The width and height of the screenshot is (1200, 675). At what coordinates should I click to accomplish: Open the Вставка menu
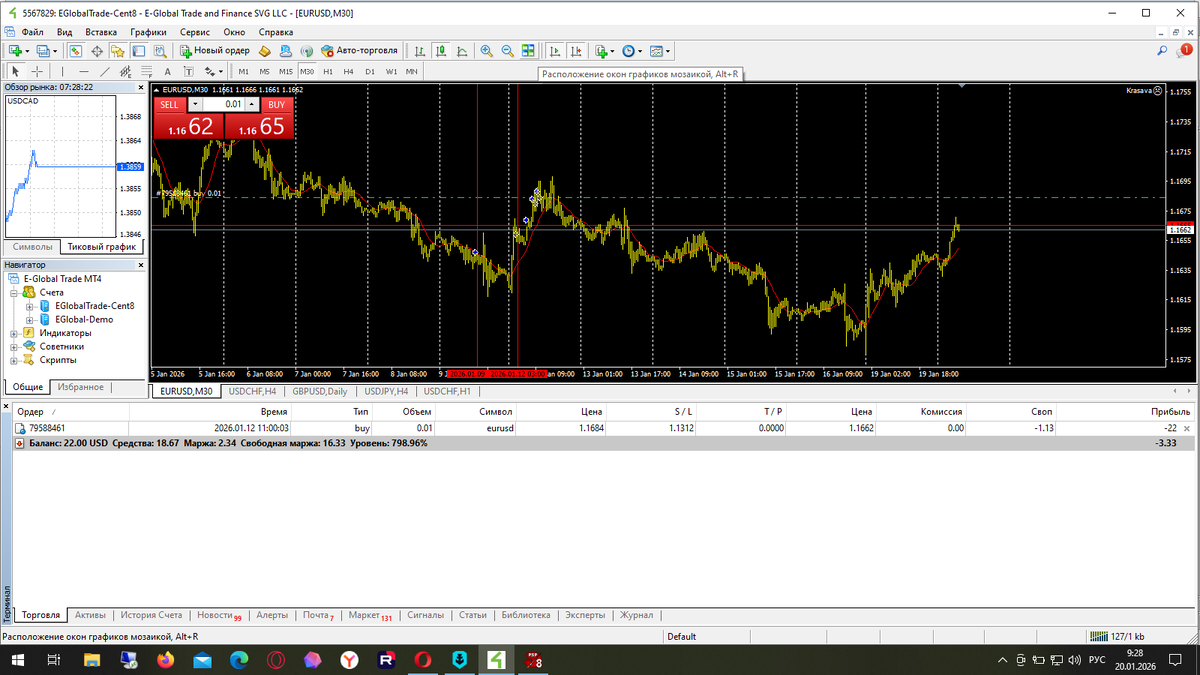[101, 32]
